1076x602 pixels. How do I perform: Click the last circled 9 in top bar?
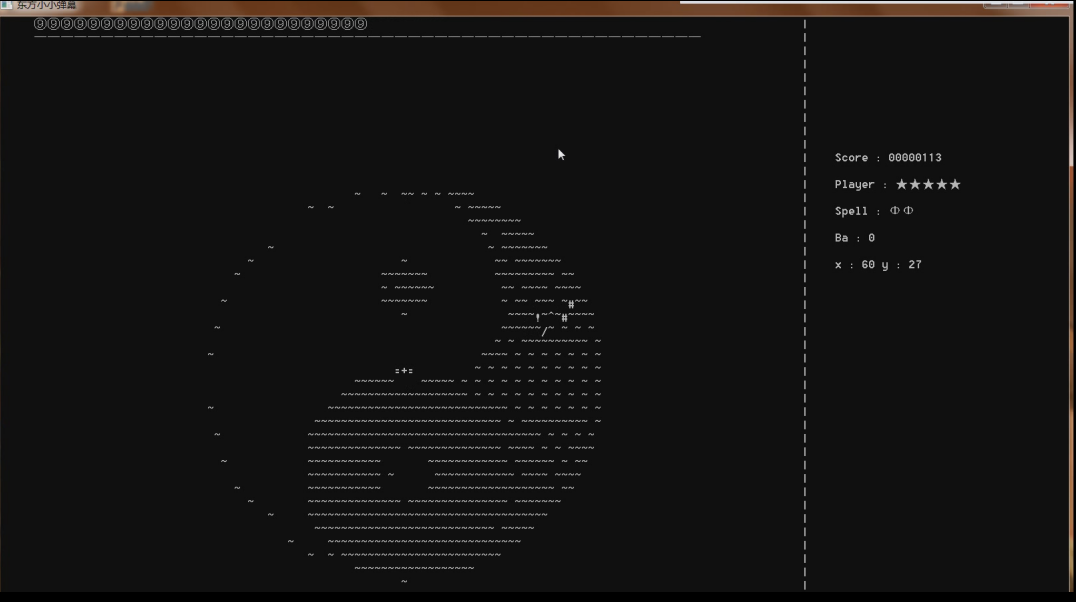coord(361,24)
